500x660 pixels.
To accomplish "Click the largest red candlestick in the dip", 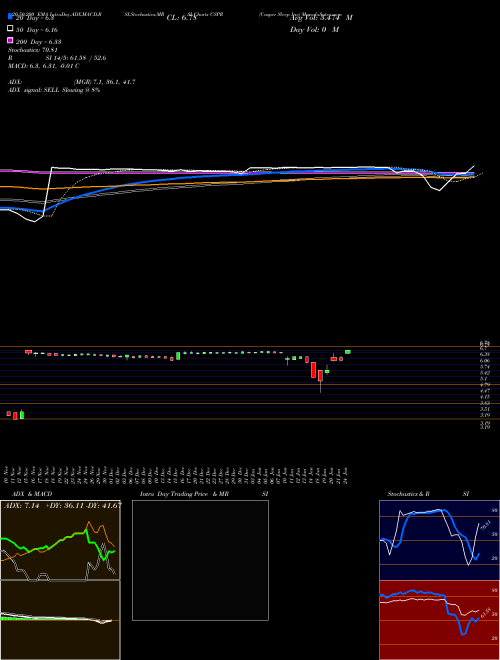I will [314, 370].
